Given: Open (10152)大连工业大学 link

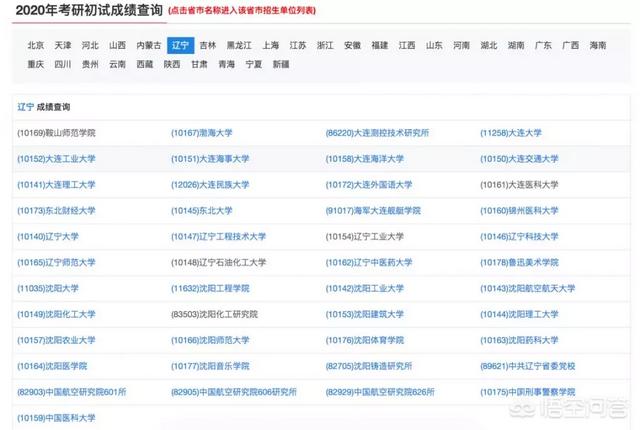Looking at the screenshot, I should (x=56, y=159).
